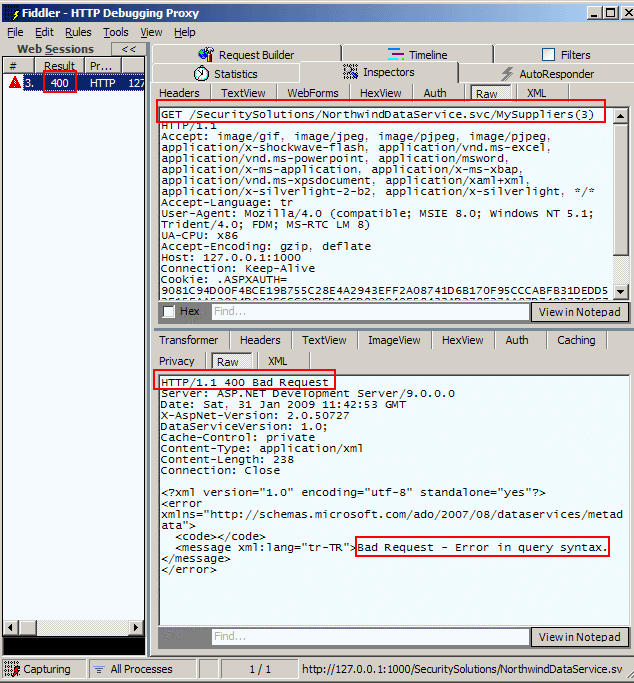
Task: Click the Statistics clock icon
Action: pyautogui.click(x=201, y=73)
